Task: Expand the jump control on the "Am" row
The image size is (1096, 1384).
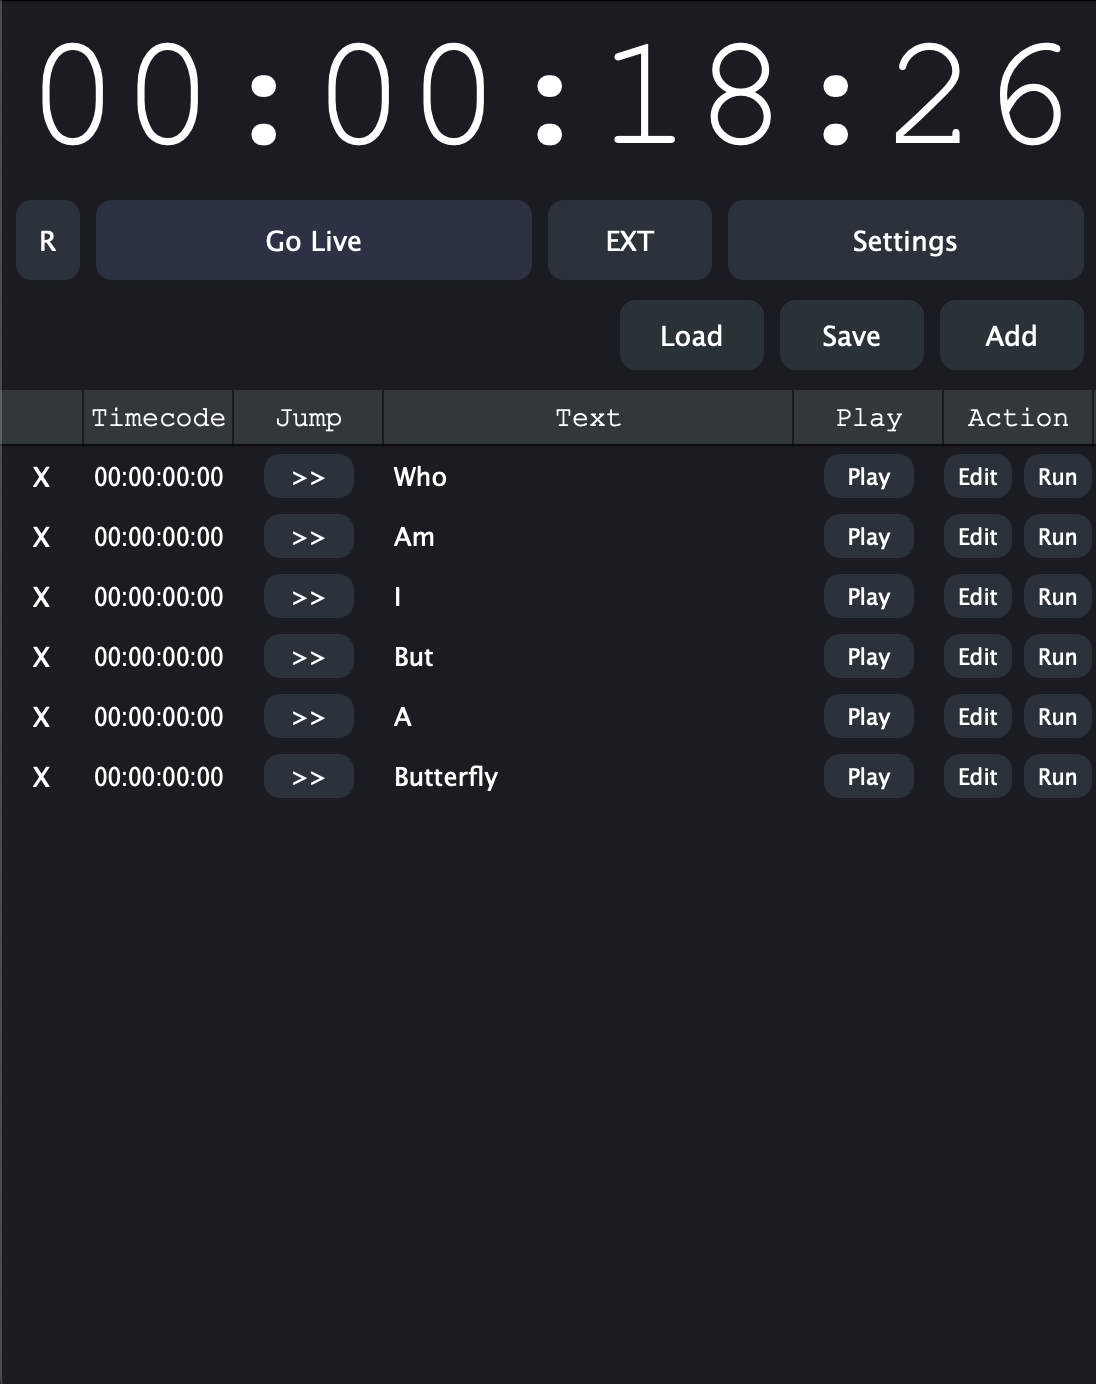Action: pos(308,536)
